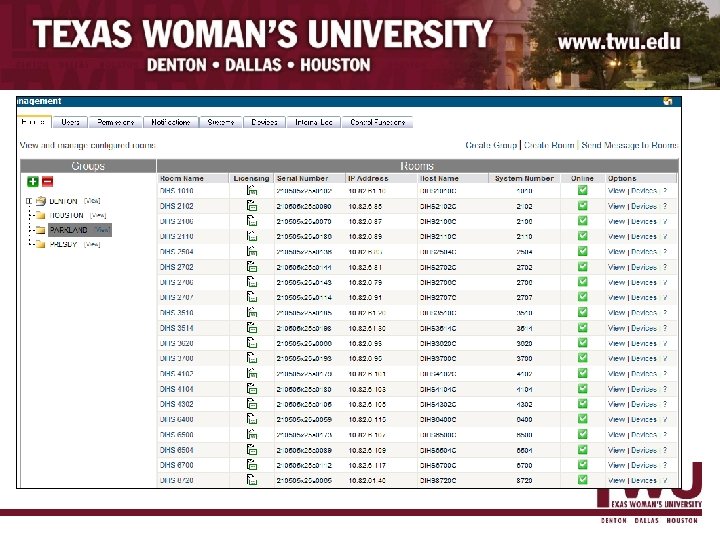
Task: Click the icon in the management title bar
Action: (x=668, y=101)
